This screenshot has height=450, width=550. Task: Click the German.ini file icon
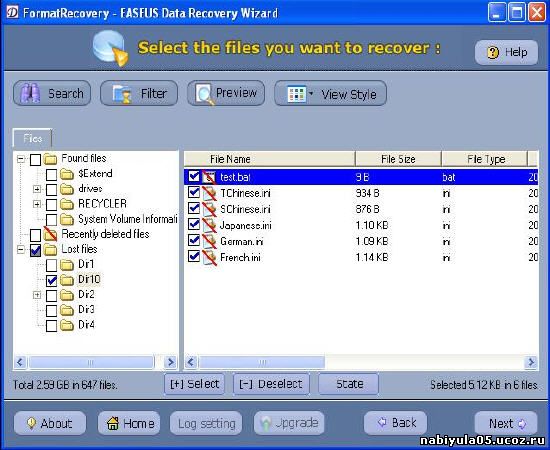click(x=209, y=241)
